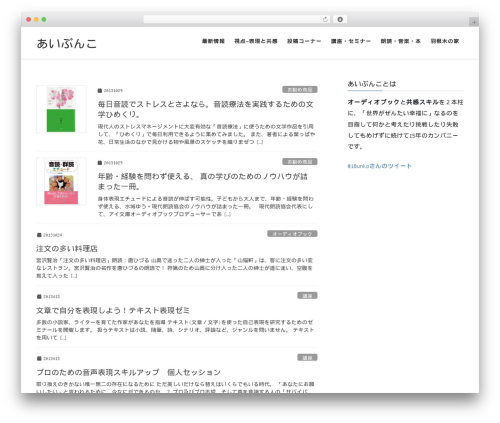Click the あいぶんことは sidebar heading
Image resolution: width=500 pixels, height=423 pixels.
point(372,84)
